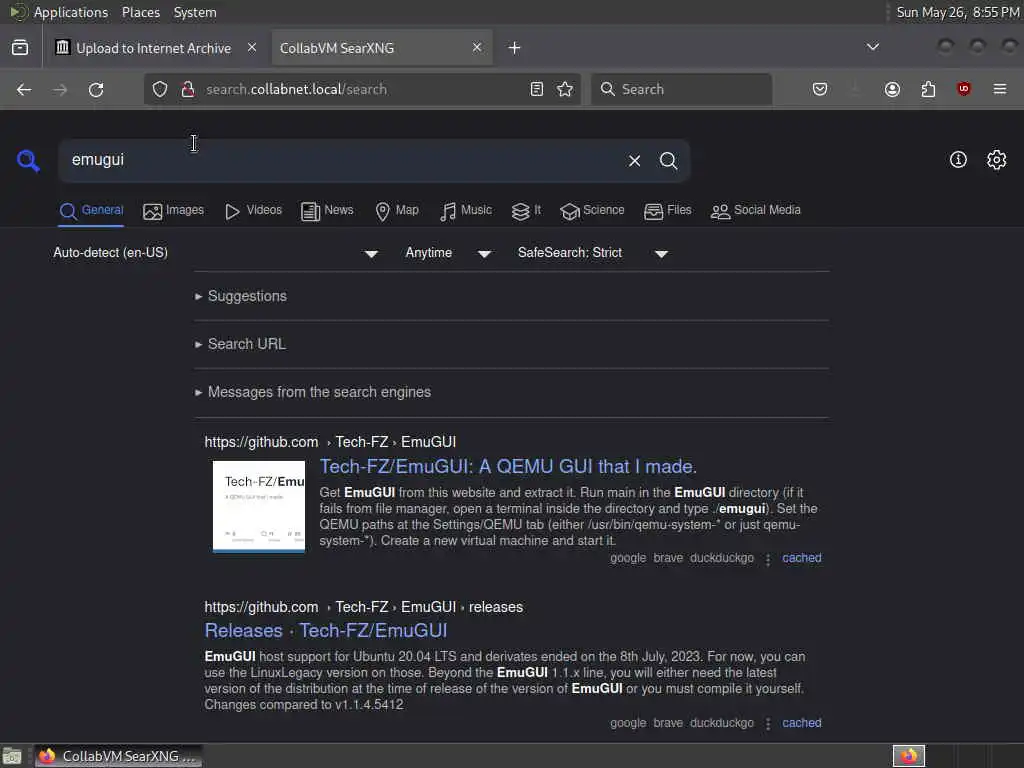Open Firefox hamburger menu

click(1000, 89)
